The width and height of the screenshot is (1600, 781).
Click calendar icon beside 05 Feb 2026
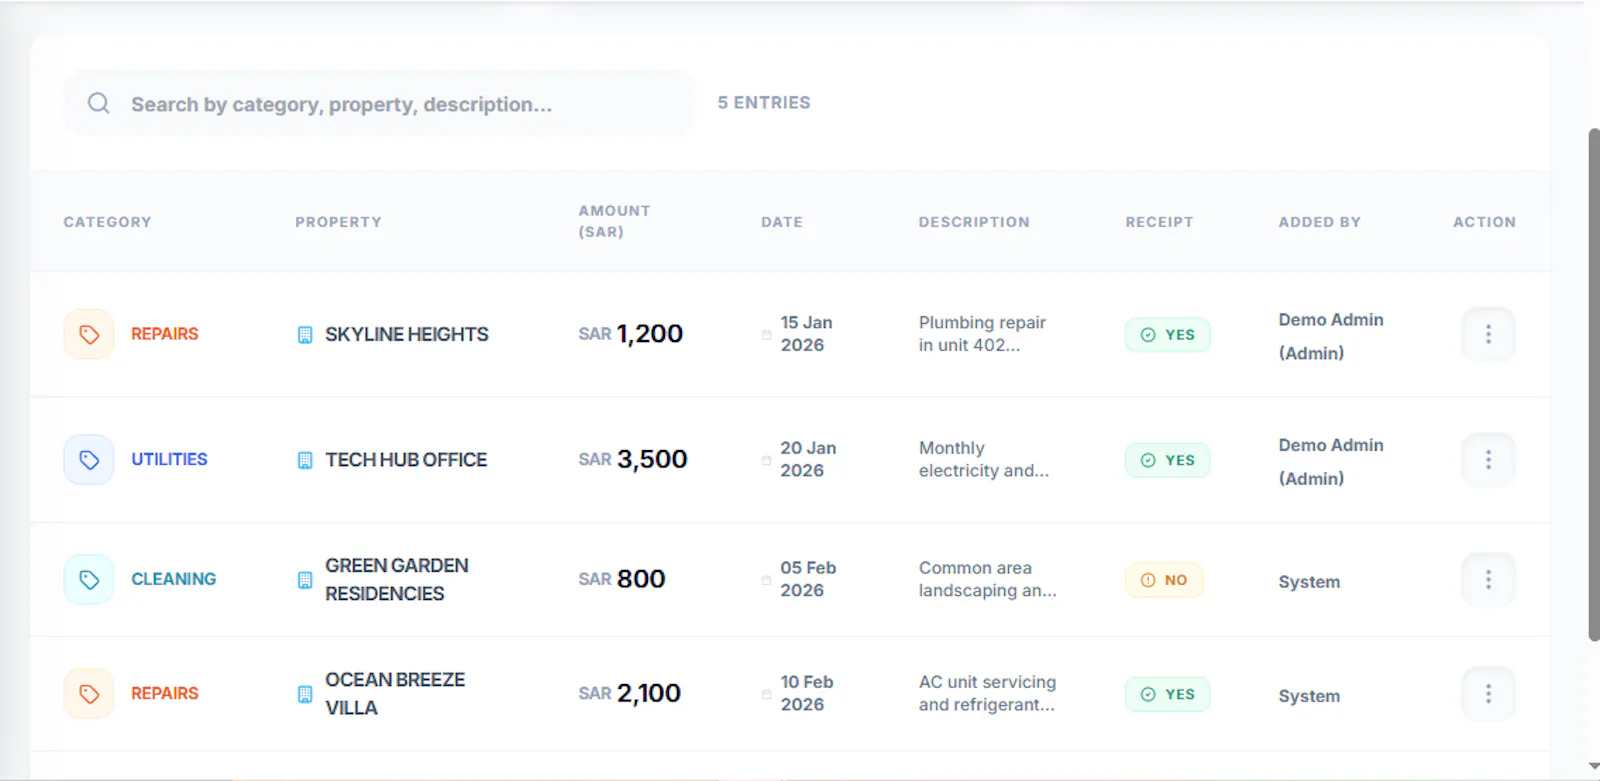click(x=766, y=580)
